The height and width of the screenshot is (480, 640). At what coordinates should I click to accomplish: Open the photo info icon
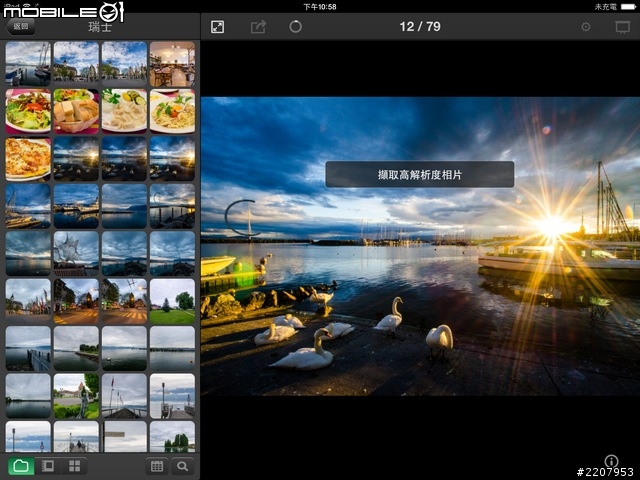click(x=611, y=461)
